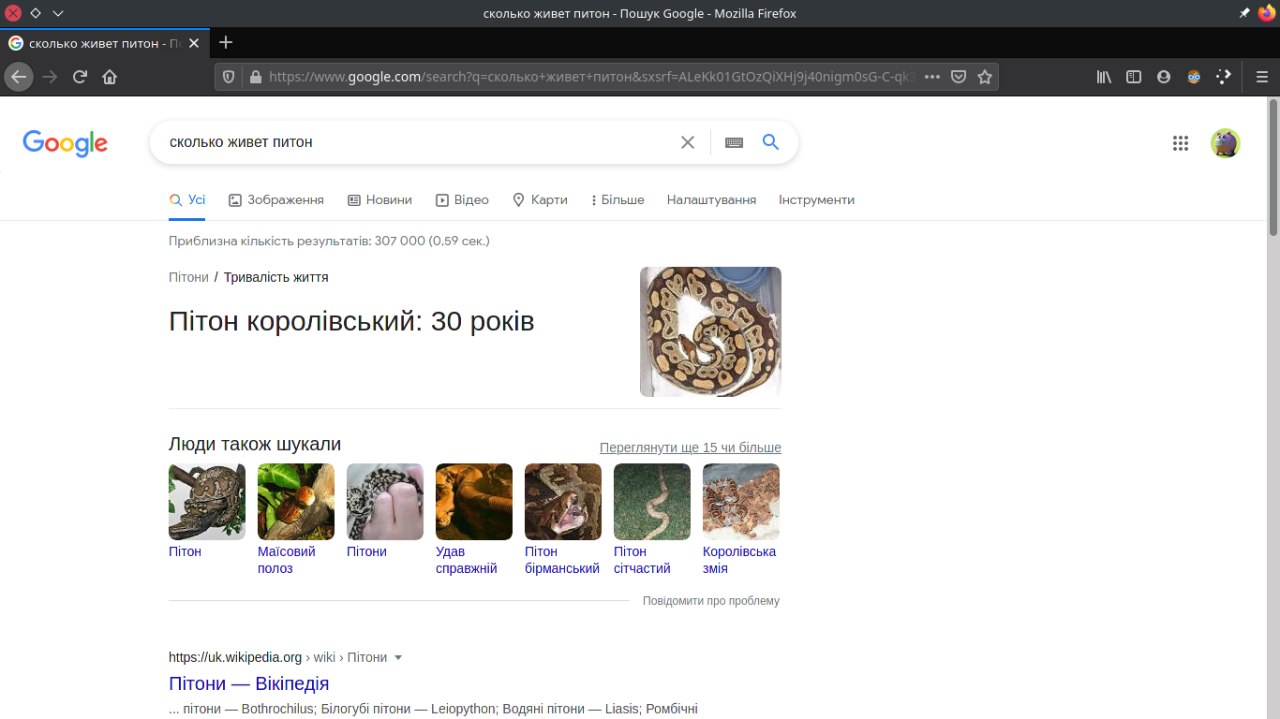Close the сколько живет питон tab

pyautogui.click(x=194, y=43)
